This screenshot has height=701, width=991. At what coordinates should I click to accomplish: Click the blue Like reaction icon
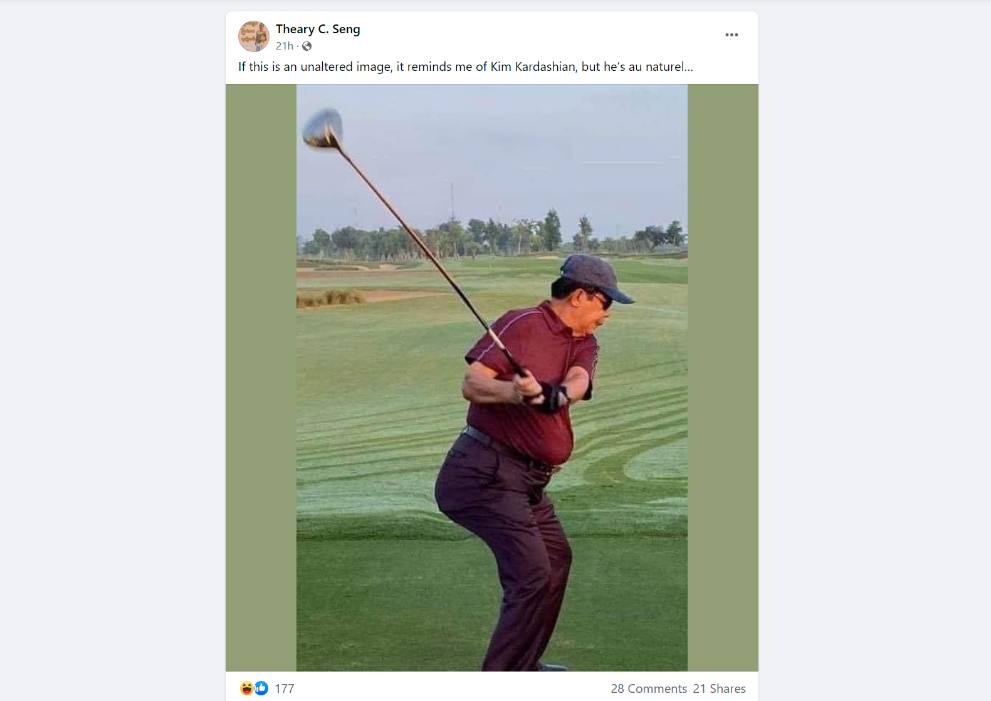click(261, 688)
